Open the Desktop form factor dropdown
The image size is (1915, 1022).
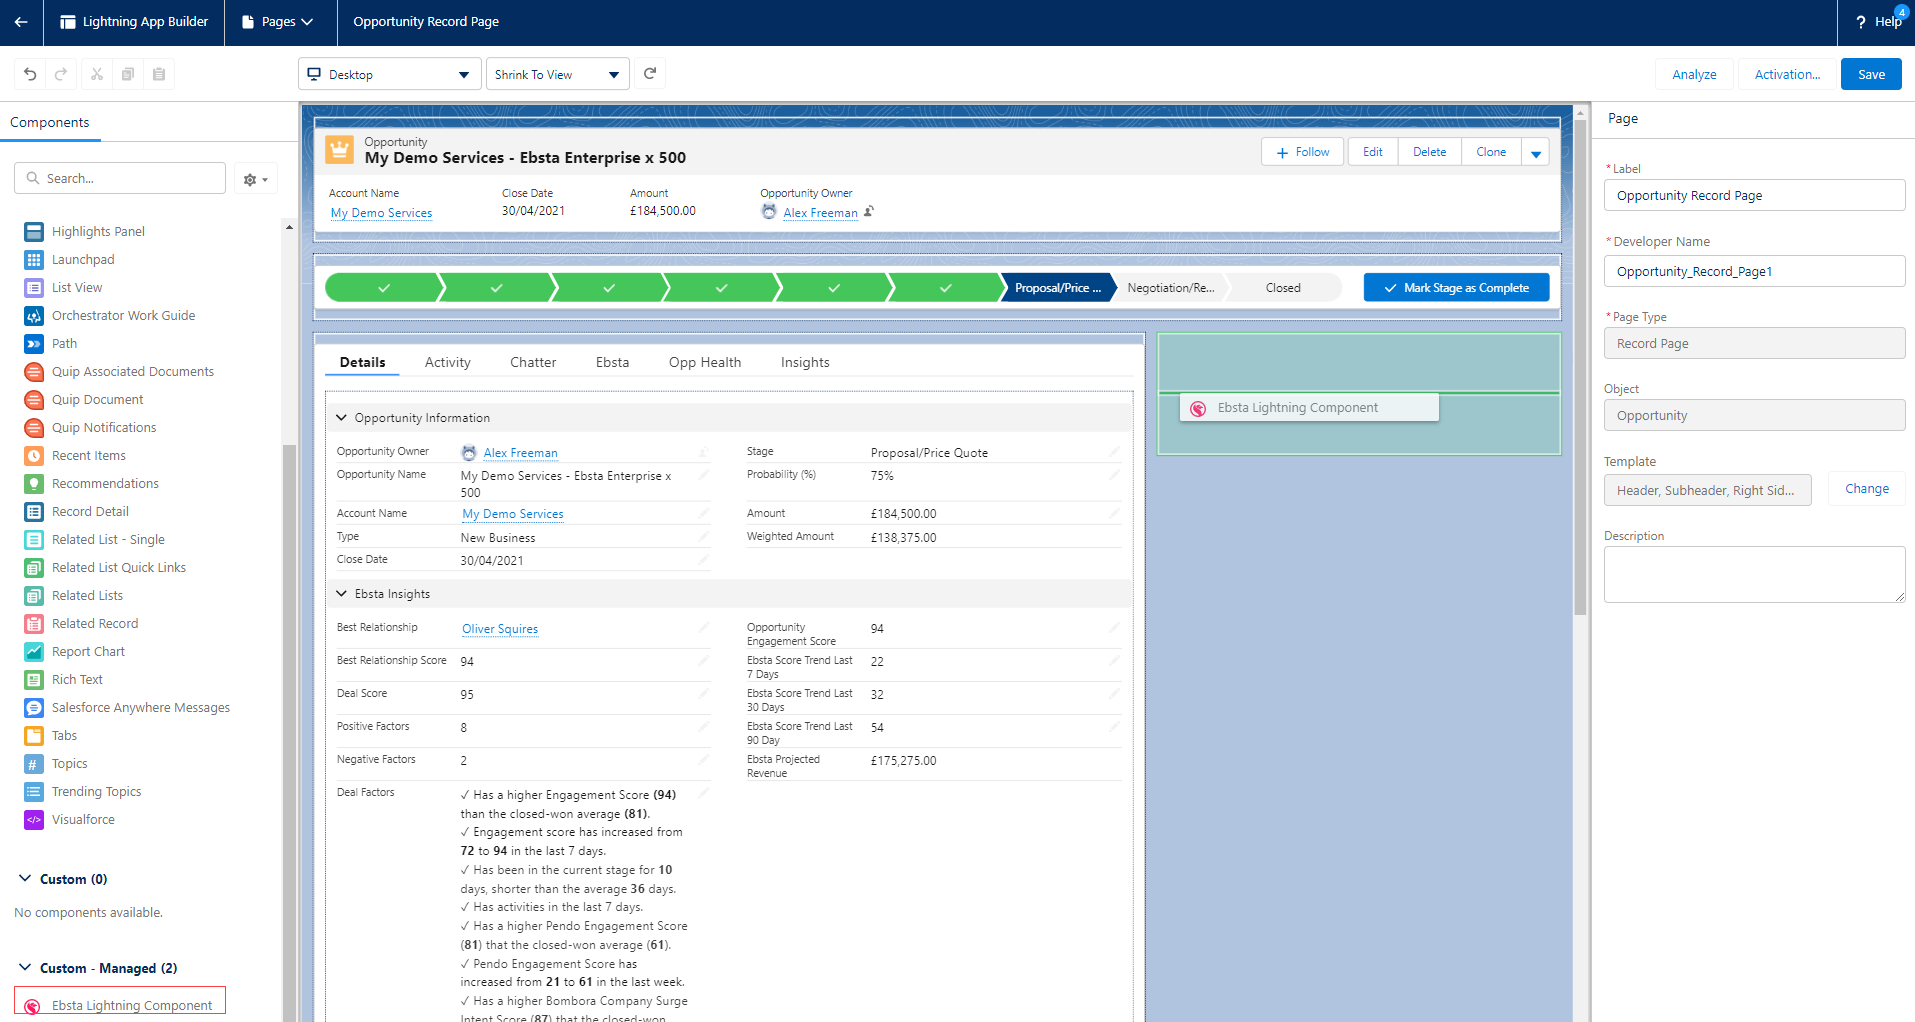tap(389, 75)
